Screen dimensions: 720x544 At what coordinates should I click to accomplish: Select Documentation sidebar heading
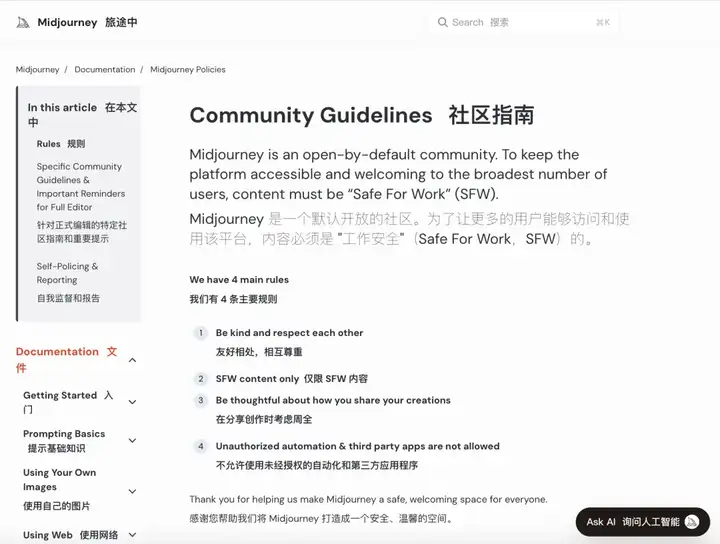click(x=67, y=359)
